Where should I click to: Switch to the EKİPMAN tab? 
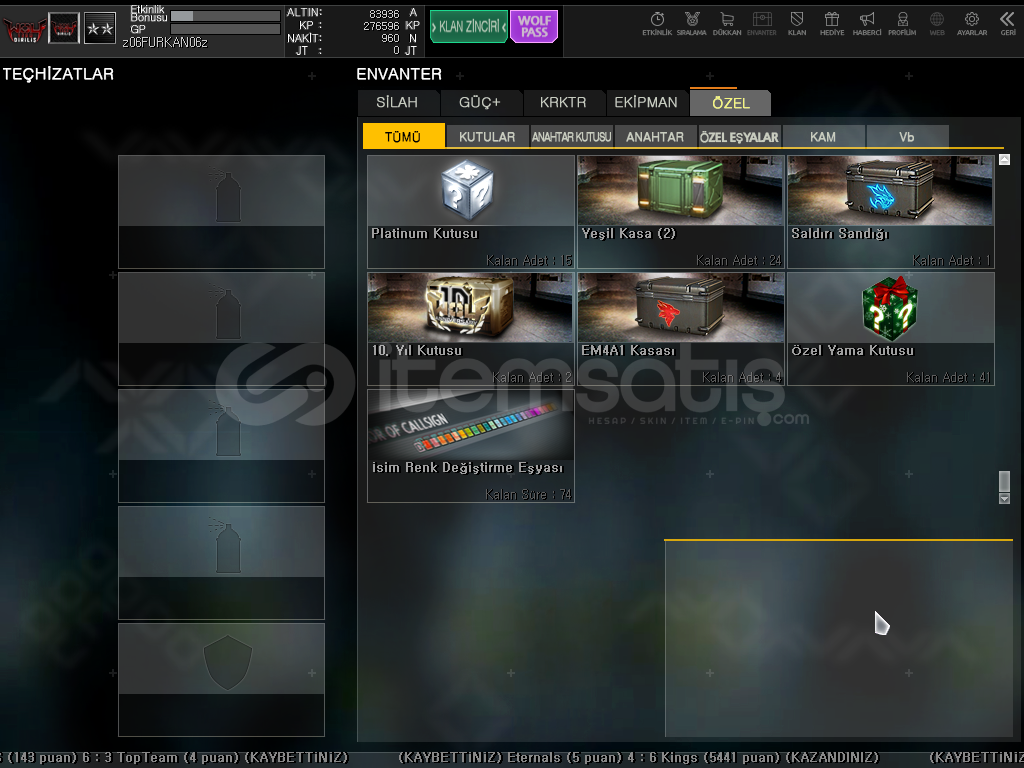click(x=646, y=103)
